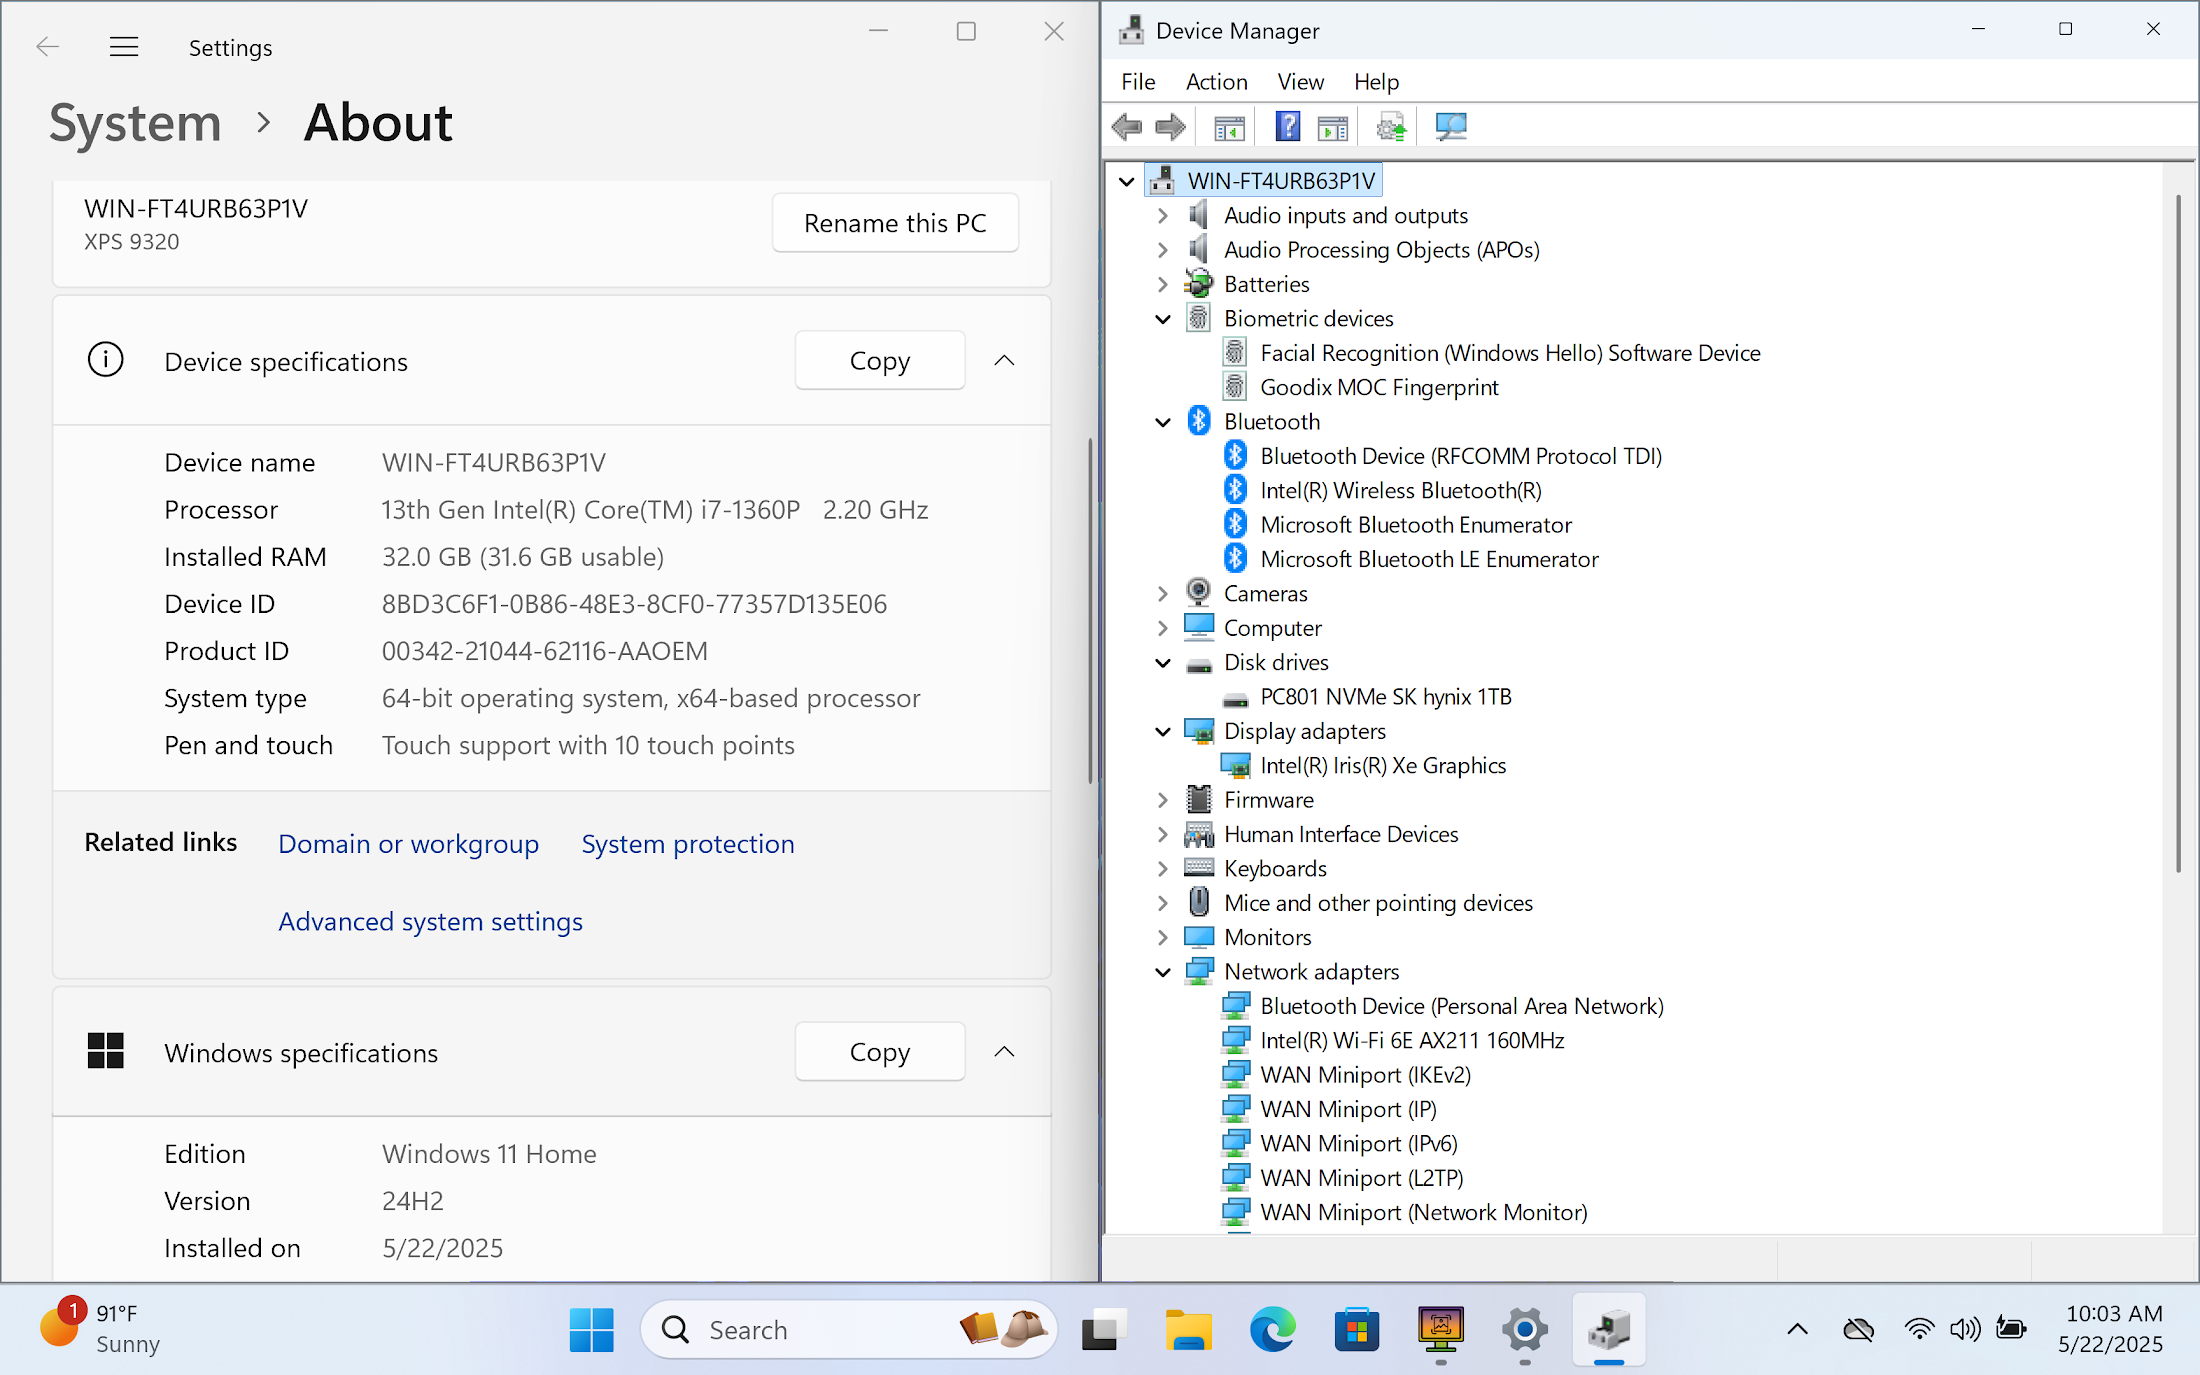Click the Rename this PC button

[x=895, y=223]
